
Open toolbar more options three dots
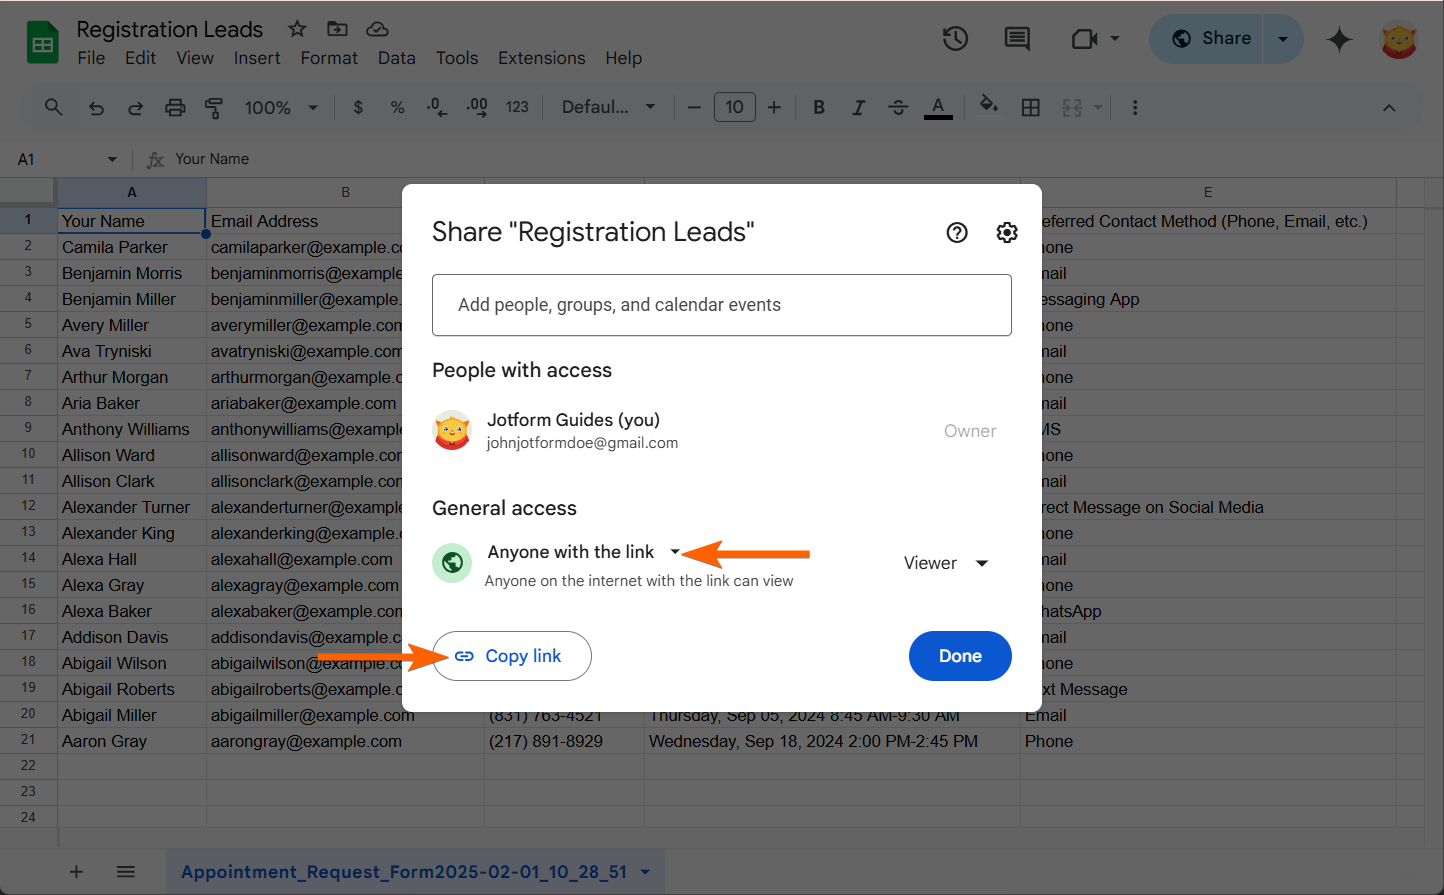(1134, 108)
